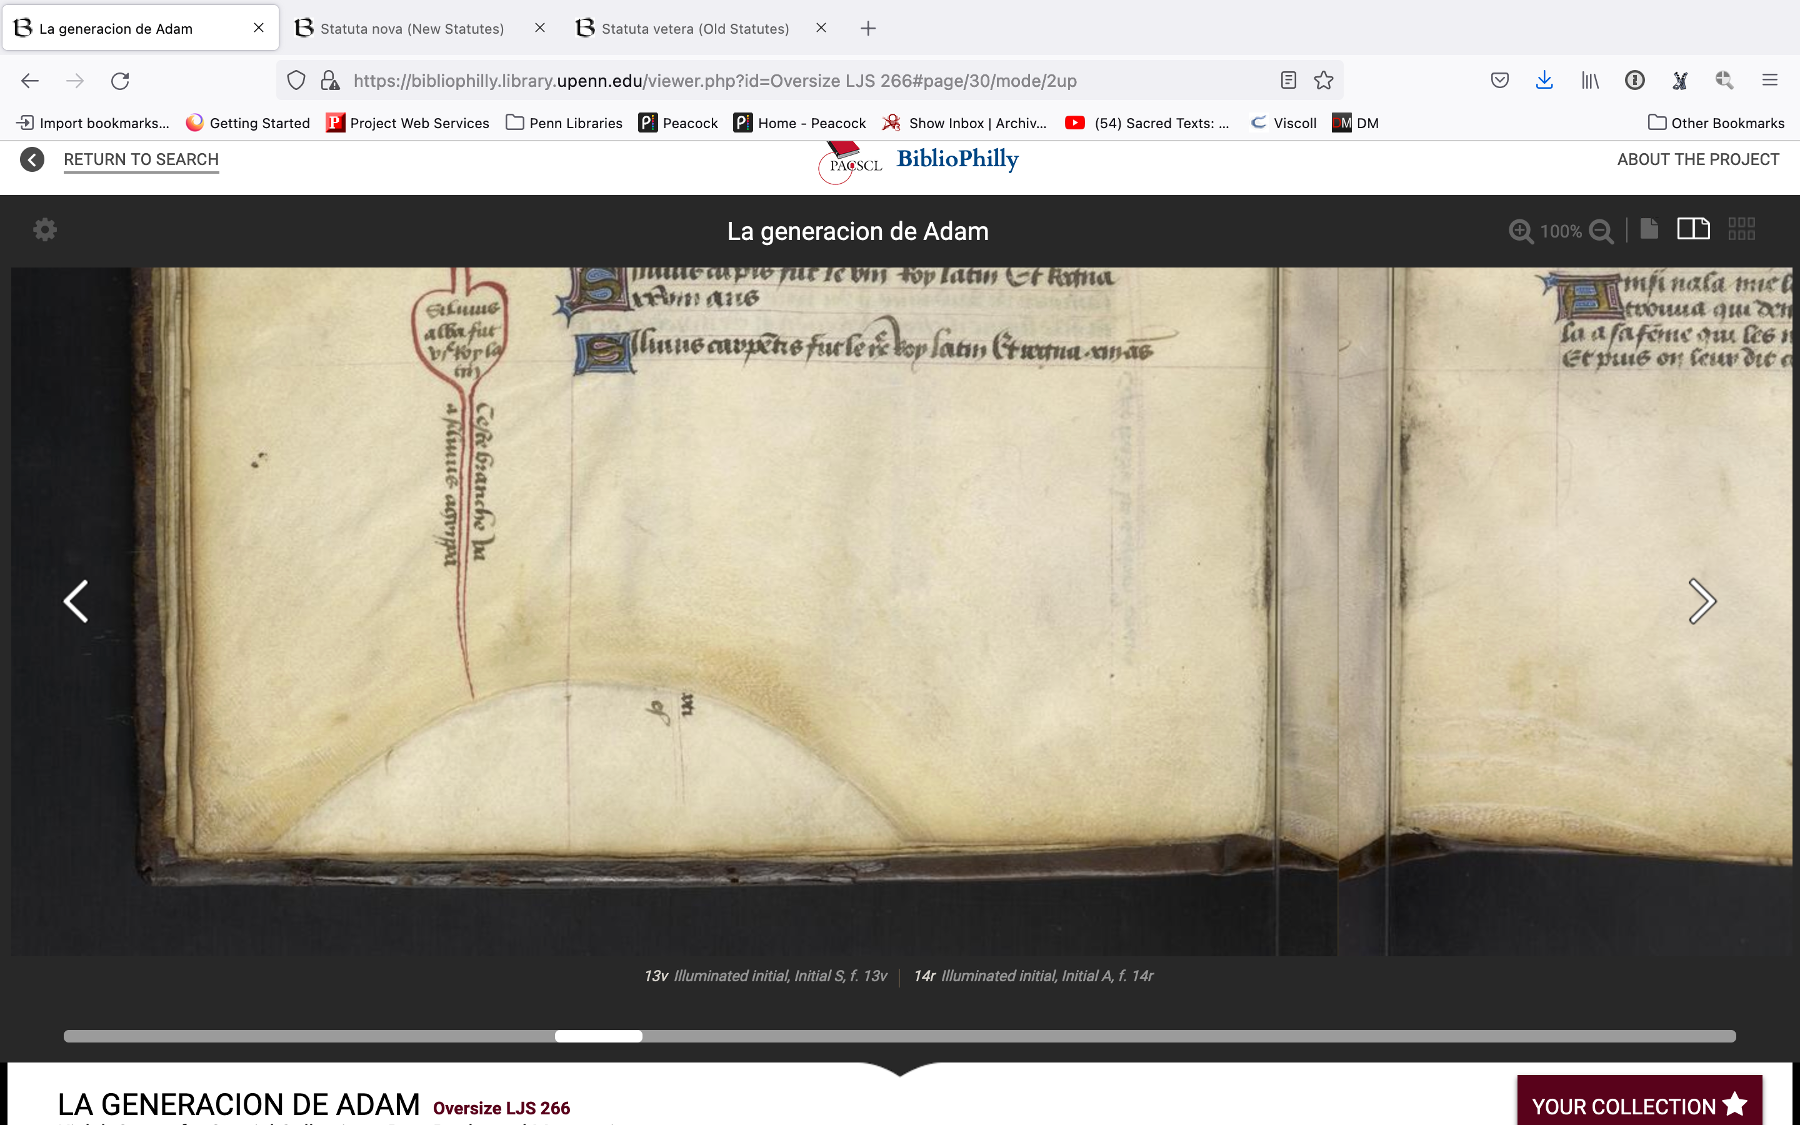Open Penn Libraries bookmark folder
Screen dimensions: 1802x1125
pos(564,123)
